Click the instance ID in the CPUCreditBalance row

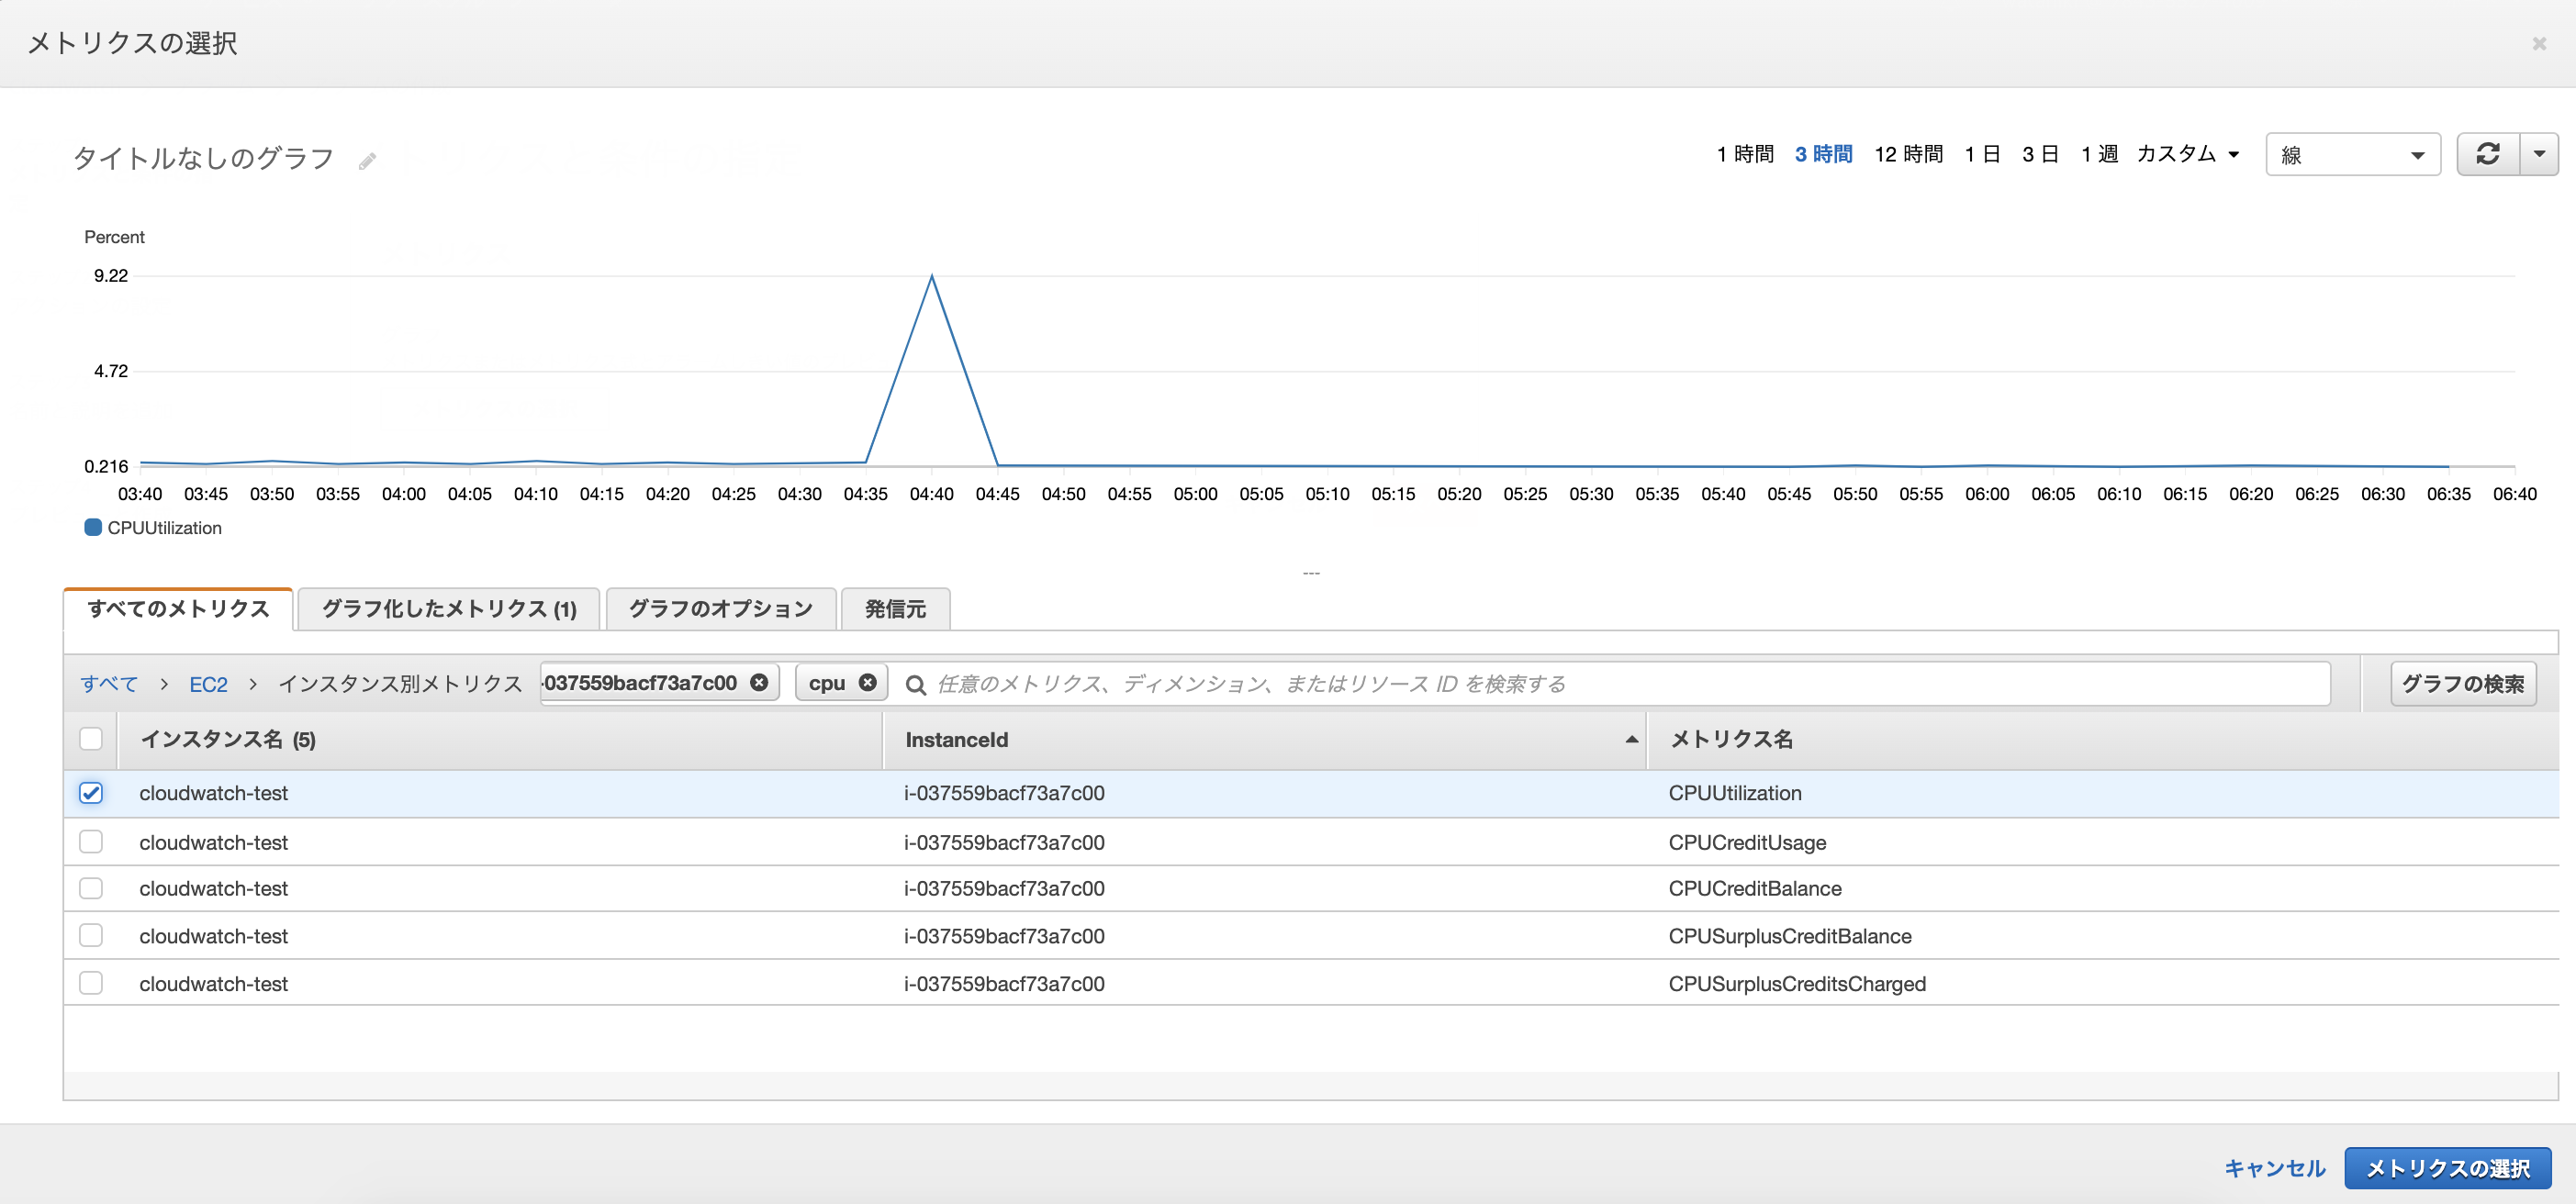(1004, 888)
